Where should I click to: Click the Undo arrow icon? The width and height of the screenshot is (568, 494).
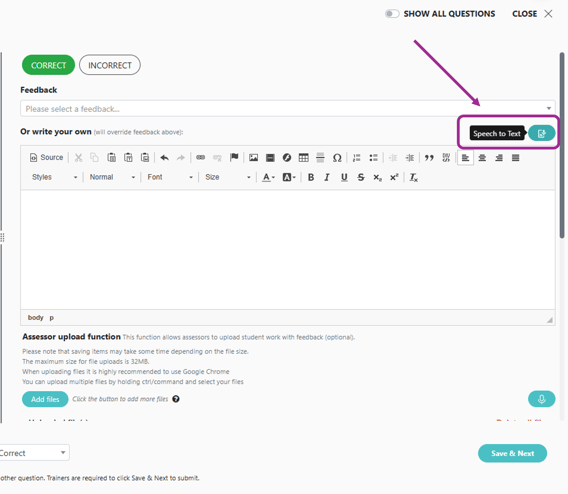164,158
